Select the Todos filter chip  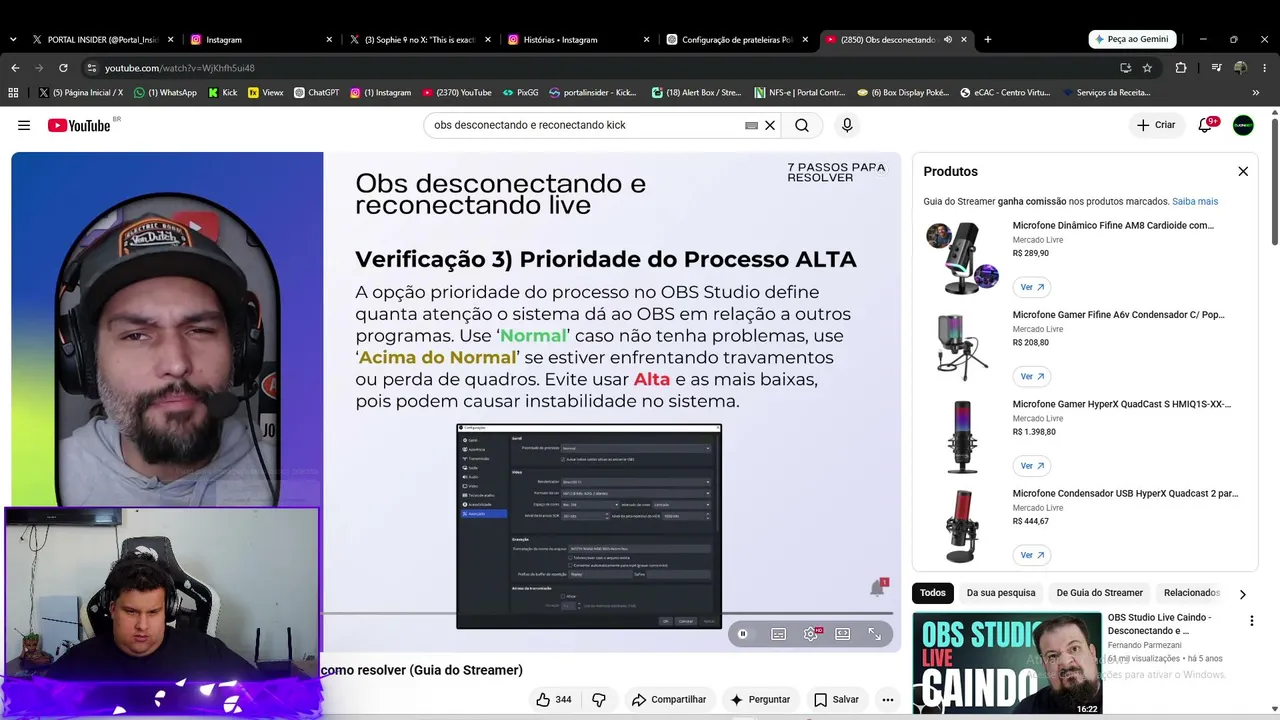pyautogui.click(x=933, y=593)
